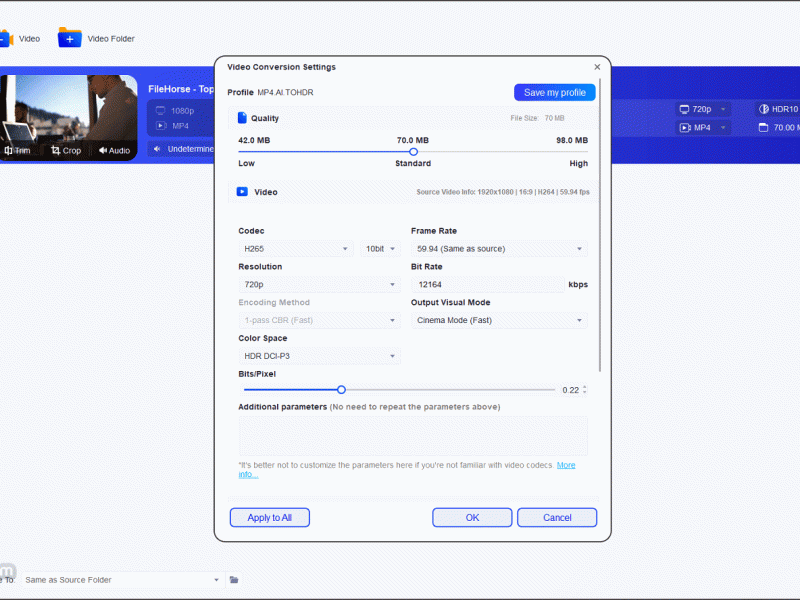Confirm settings with the OK button
800x600 pixels.
472,517
